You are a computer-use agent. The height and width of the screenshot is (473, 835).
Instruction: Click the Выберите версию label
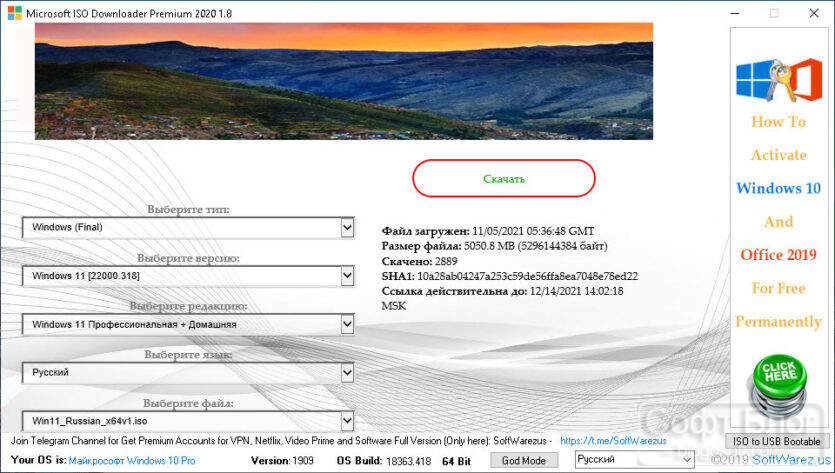tap(189, 258)
